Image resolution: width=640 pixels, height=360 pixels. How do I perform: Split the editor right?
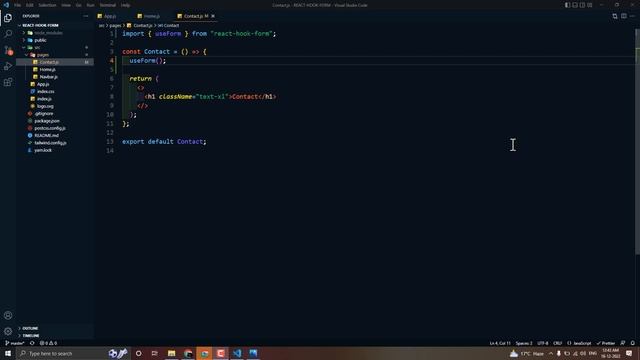tap(624, 16)
